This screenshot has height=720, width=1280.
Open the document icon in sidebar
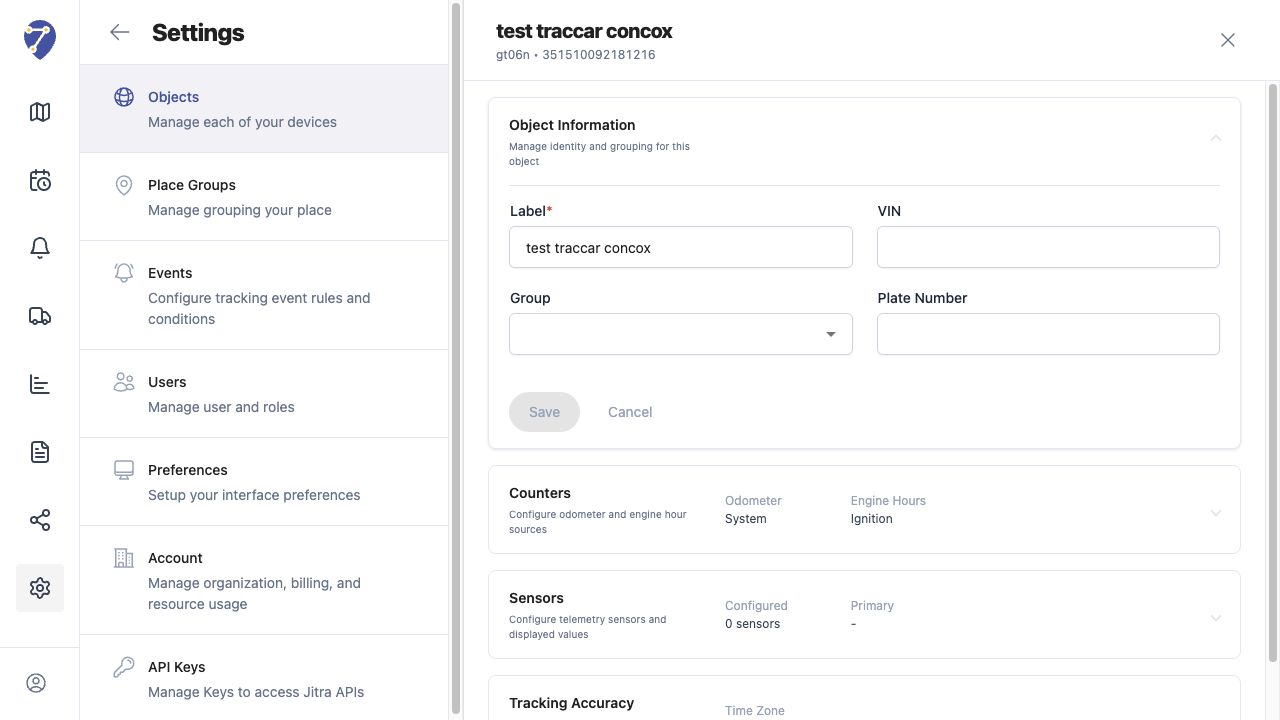(40, 452)
